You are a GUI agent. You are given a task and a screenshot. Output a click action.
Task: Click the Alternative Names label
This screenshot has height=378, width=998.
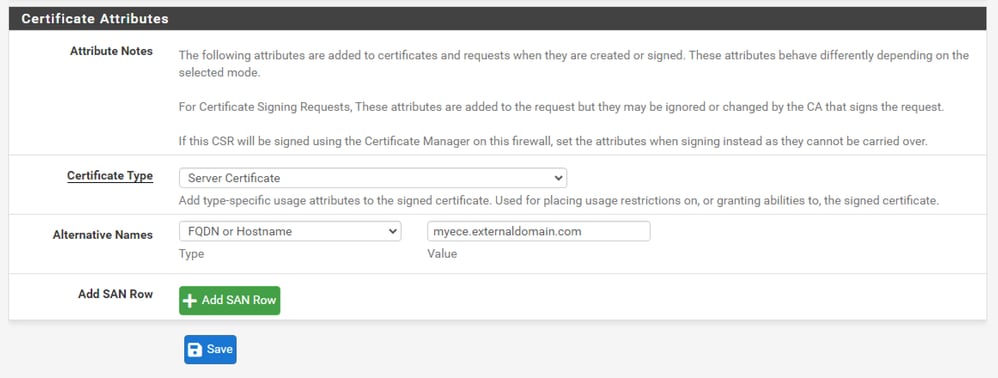click(103, 235)
